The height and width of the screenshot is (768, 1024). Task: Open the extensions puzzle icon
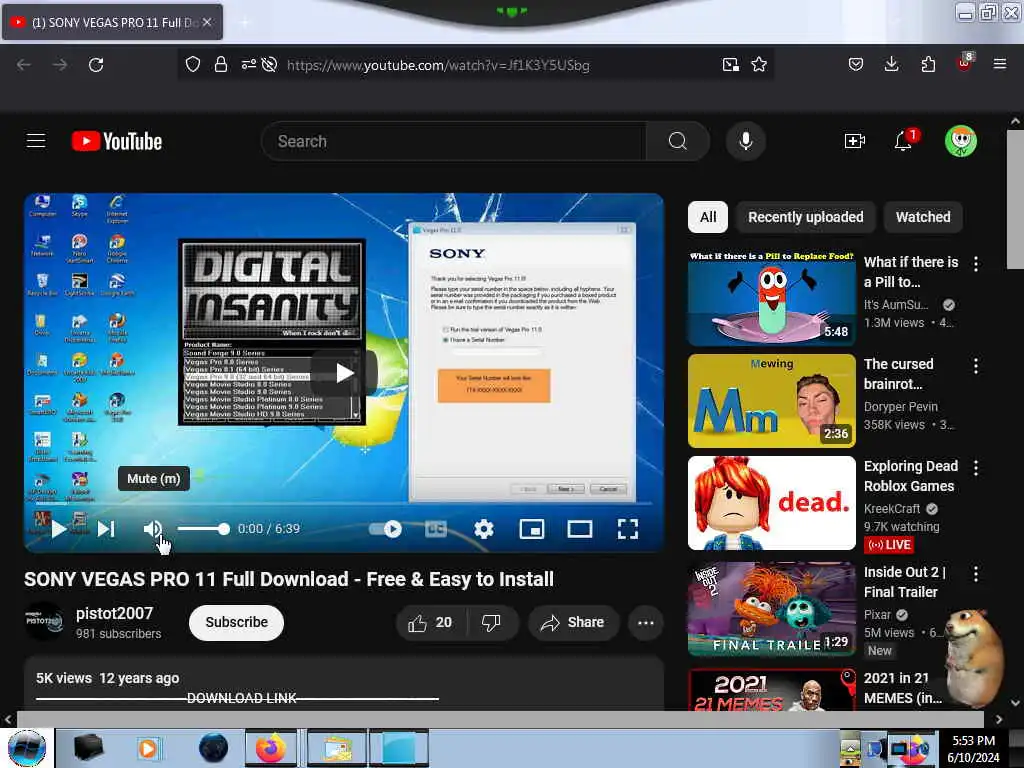click(928, 65)
